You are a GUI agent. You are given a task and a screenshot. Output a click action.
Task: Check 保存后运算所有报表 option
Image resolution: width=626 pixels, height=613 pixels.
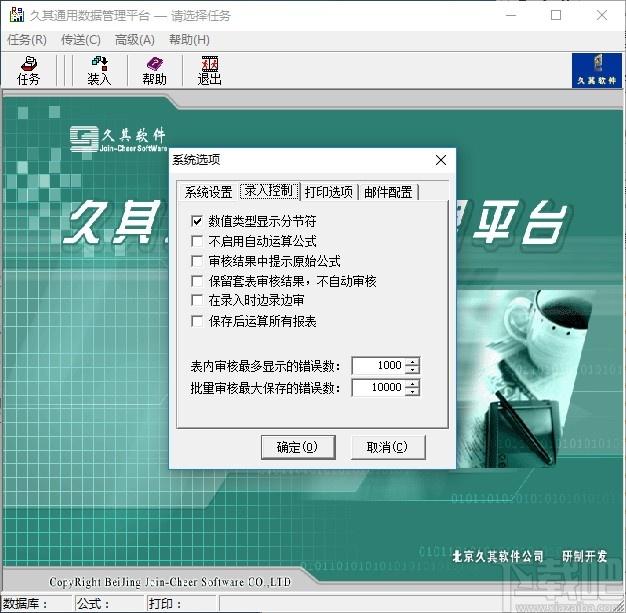(x=197, y=321)
